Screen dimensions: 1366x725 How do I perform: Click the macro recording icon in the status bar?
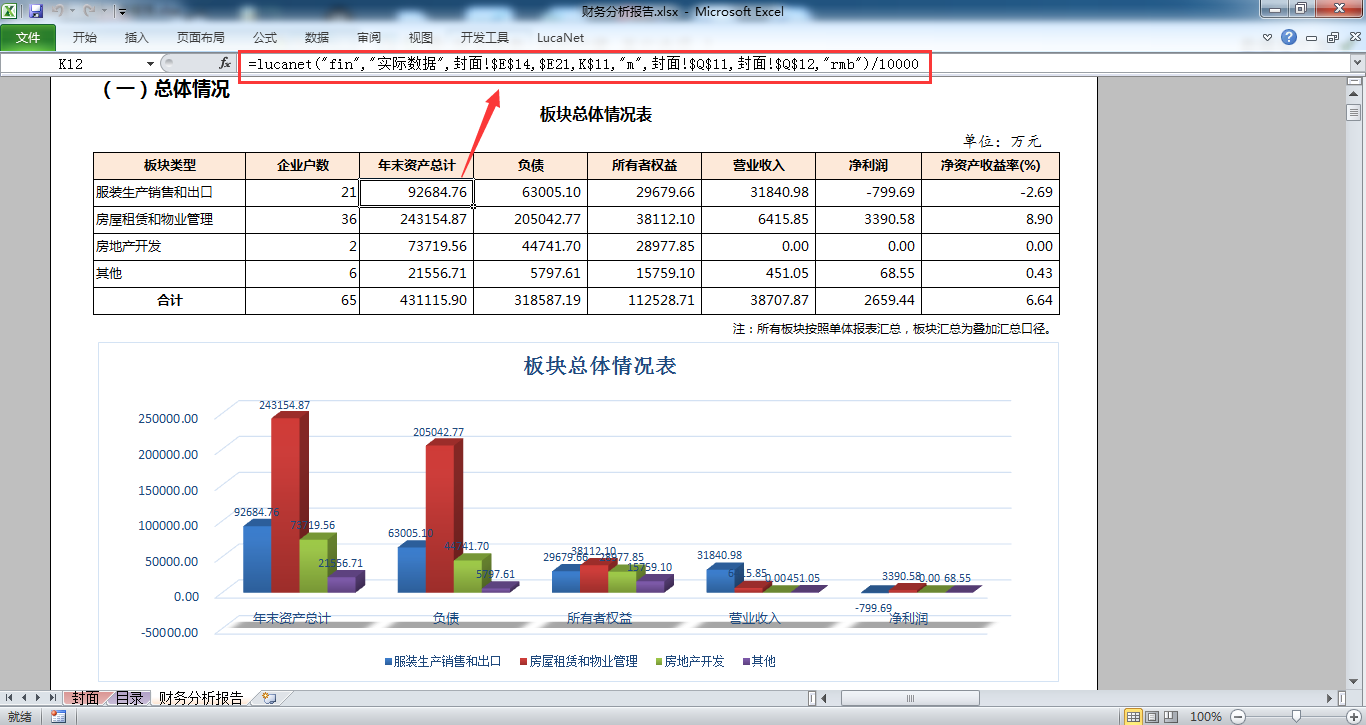58,716
